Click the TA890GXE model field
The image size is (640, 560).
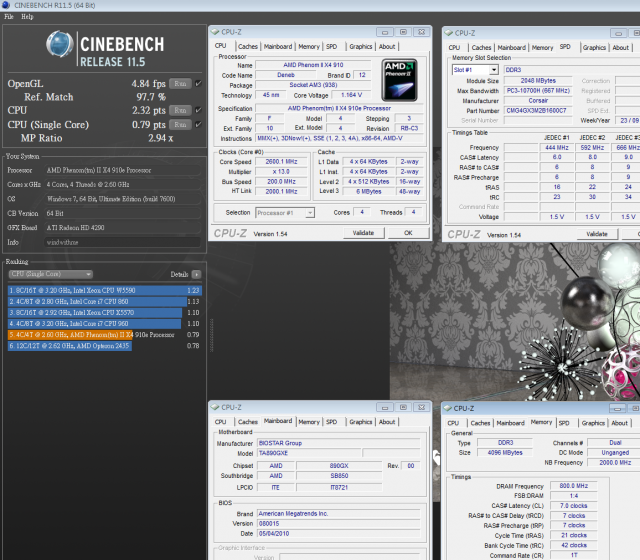point(309,453)
